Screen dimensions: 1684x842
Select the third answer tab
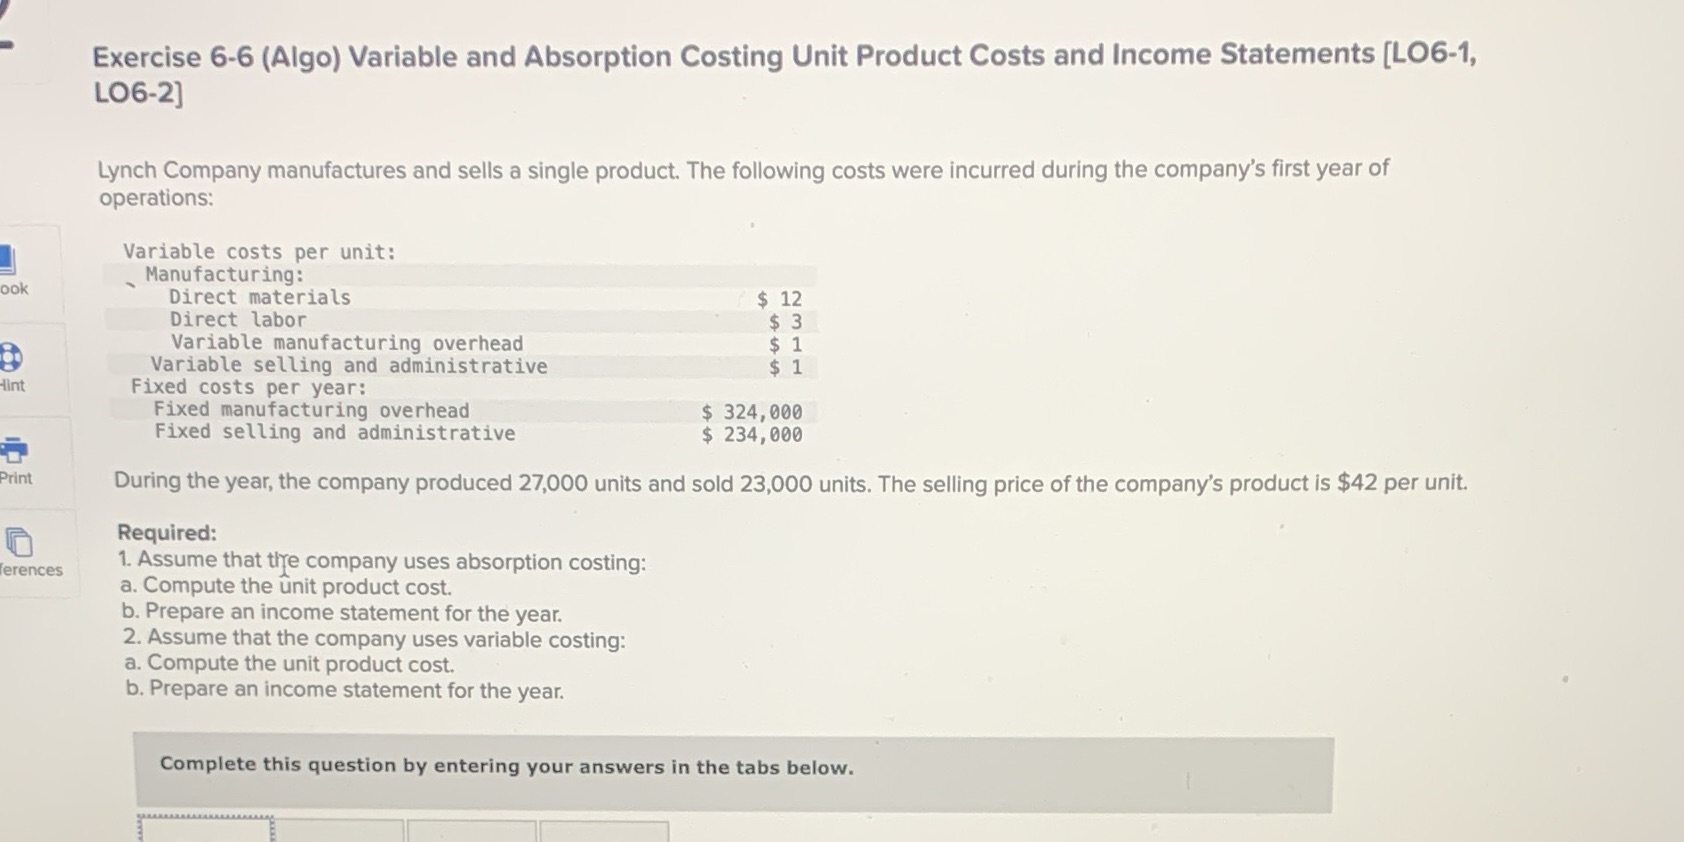(473, 830)
